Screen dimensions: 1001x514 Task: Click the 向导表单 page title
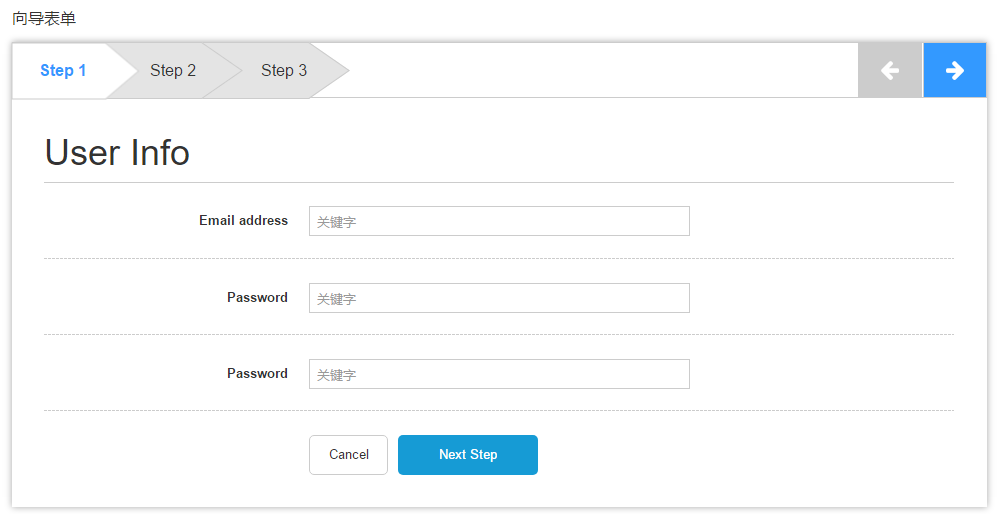[x=44, y=18]
